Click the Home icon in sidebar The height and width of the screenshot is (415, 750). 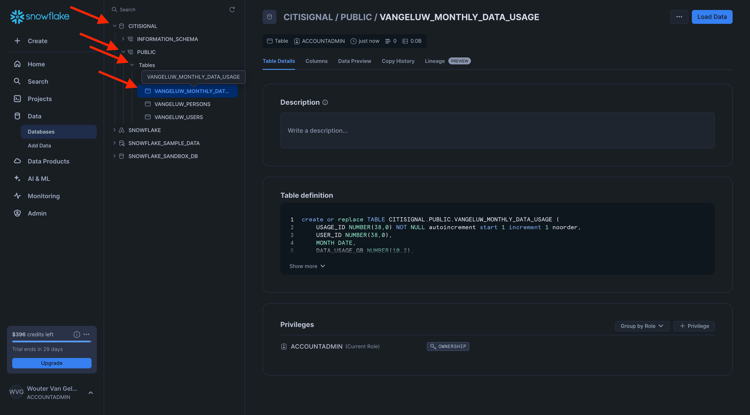(x=17, y=64)
